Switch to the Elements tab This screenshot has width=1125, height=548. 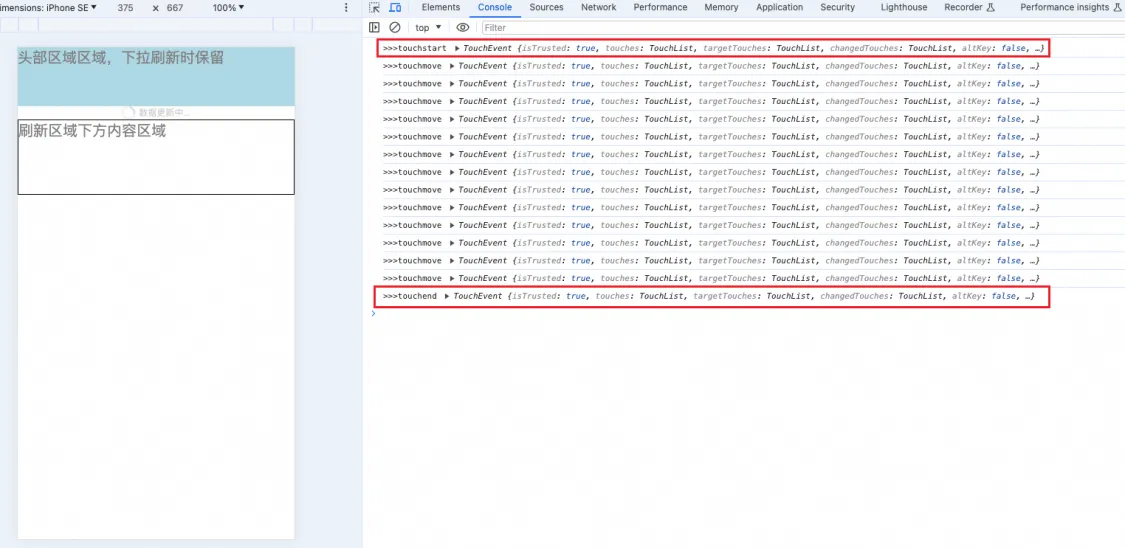(x=440, y=7)
